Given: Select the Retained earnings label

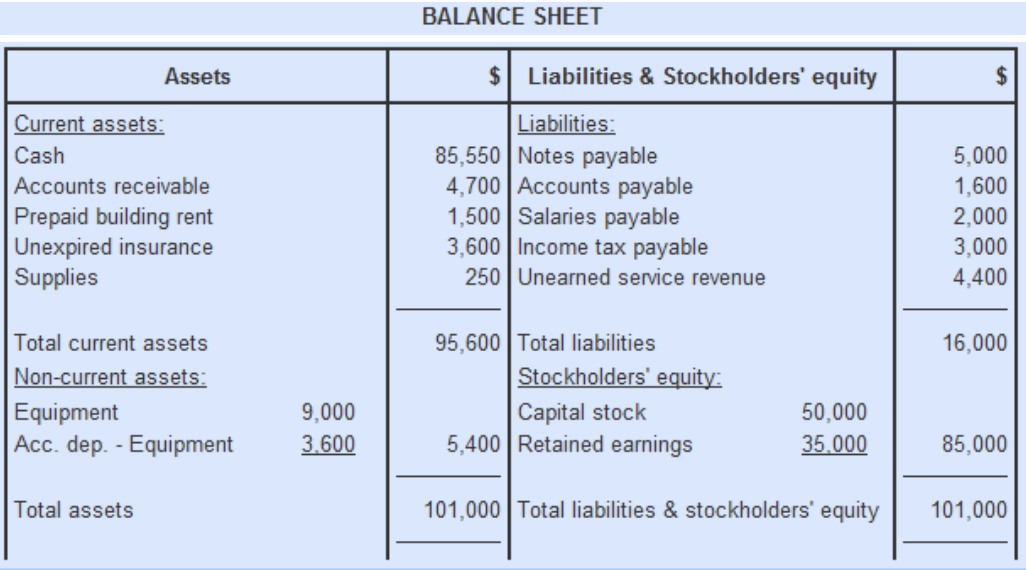Looking at the screenshot, I should 605,444.
